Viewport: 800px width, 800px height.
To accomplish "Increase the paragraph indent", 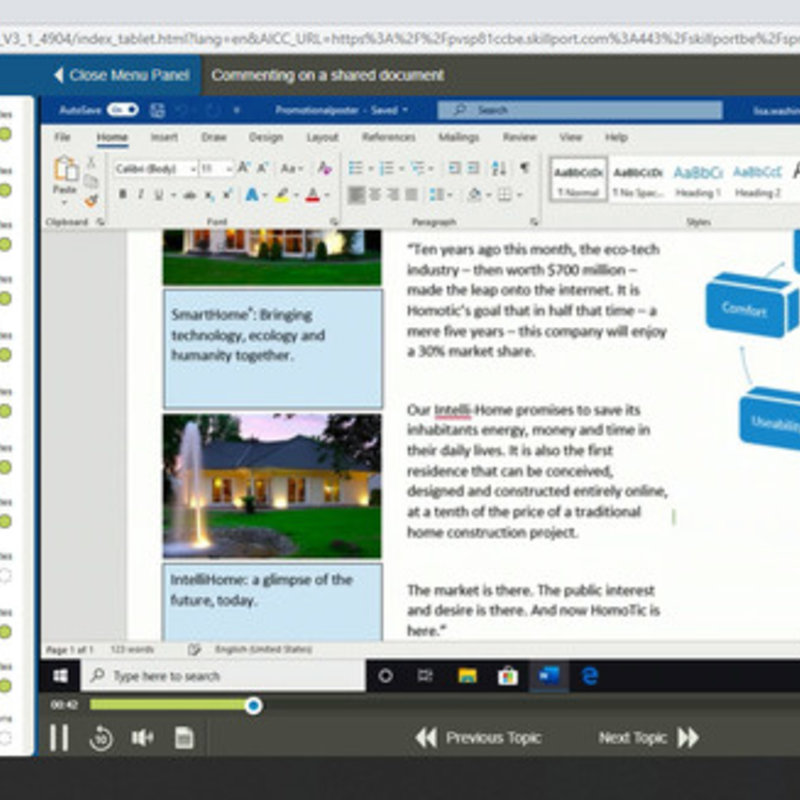I will click(x=473, y=168).
